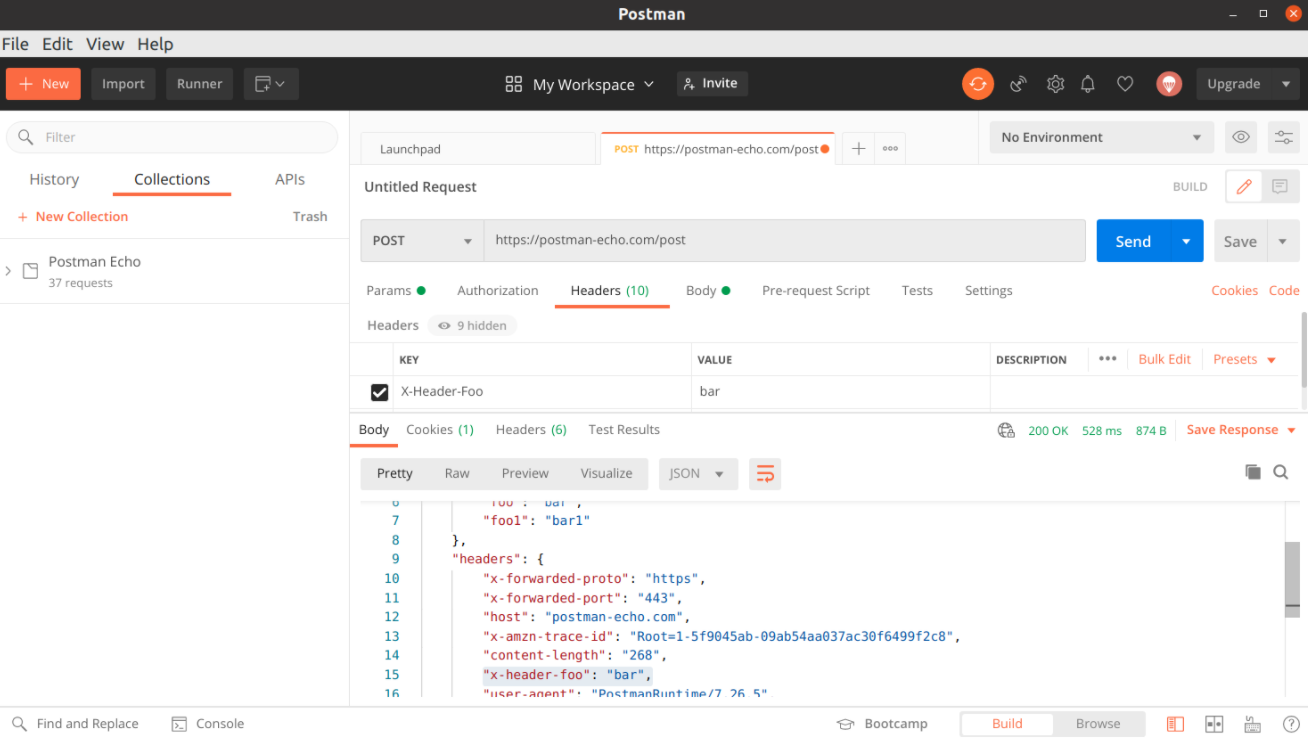Switch to the History tab
This screenshot has height=738, width=1308.
(54, 179)
